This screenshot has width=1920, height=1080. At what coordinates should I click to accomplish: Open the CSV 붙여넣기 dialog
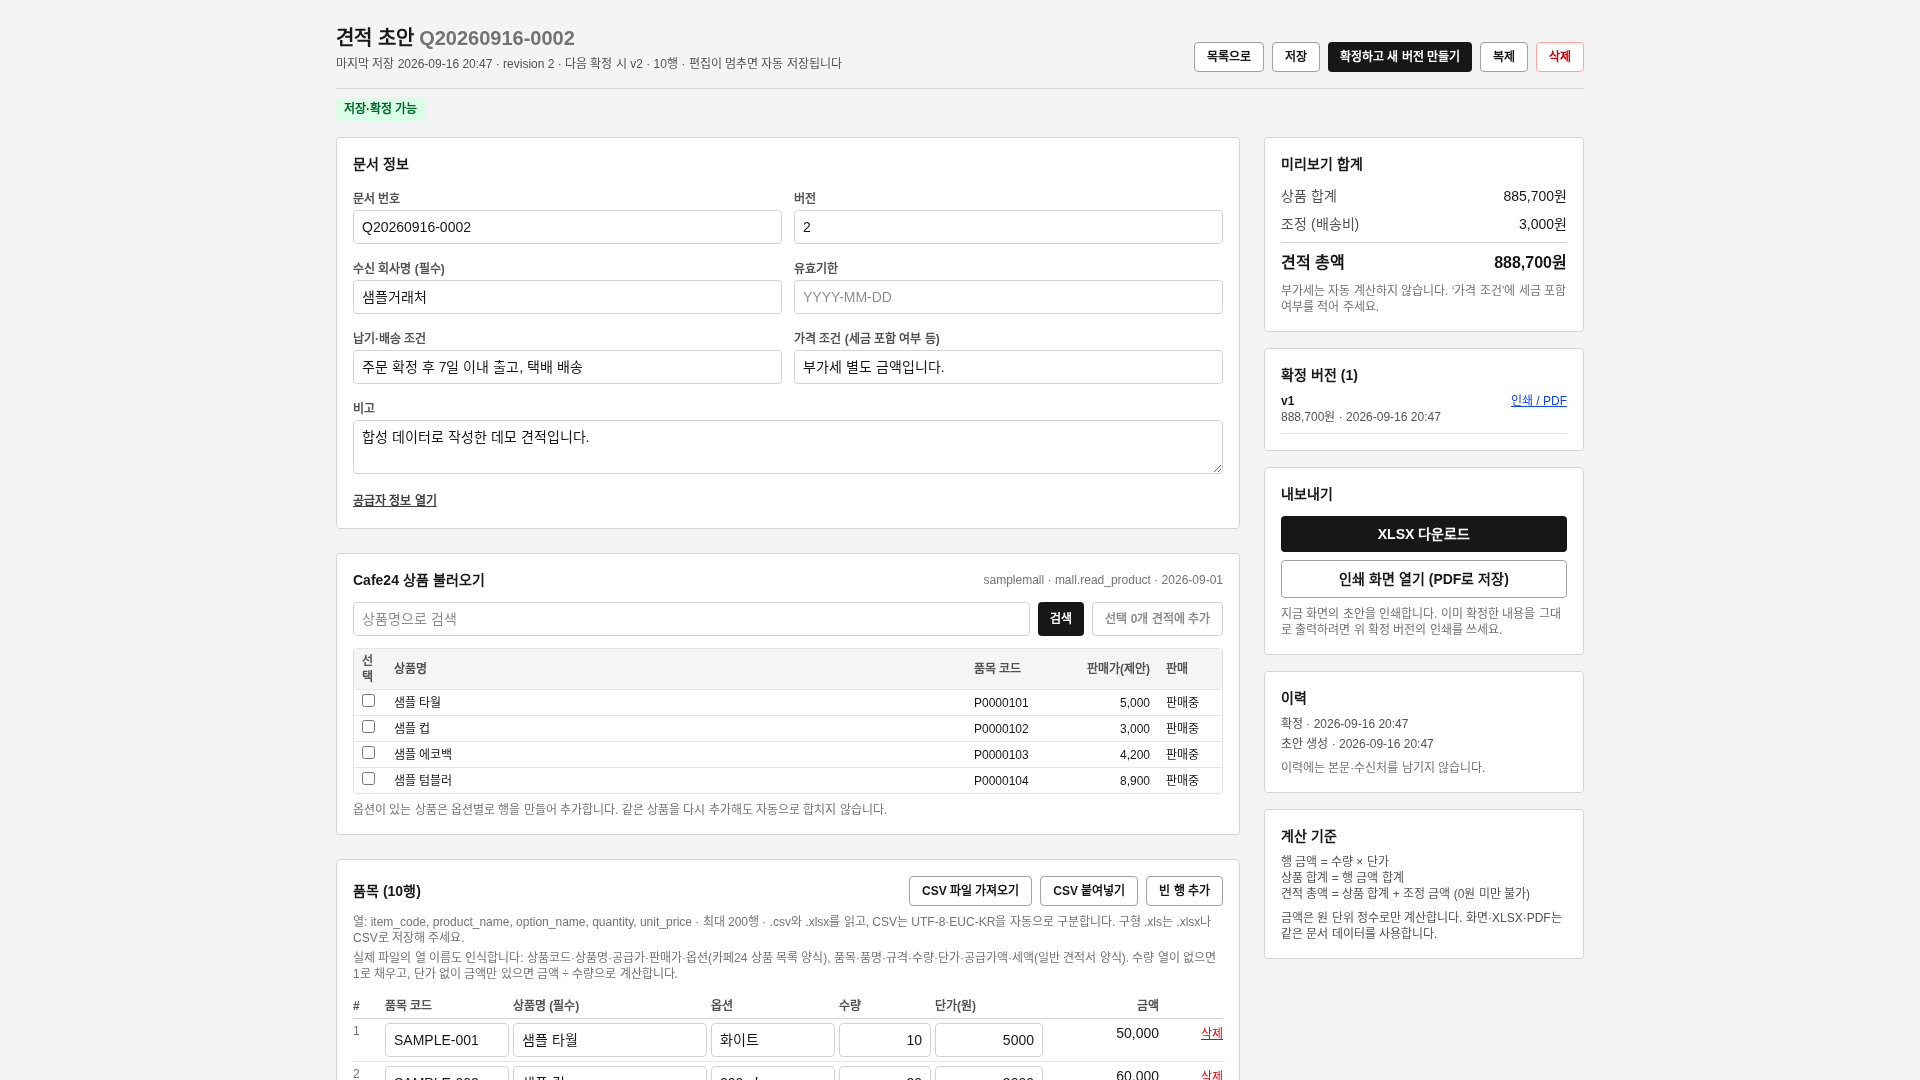[1088, 891]
